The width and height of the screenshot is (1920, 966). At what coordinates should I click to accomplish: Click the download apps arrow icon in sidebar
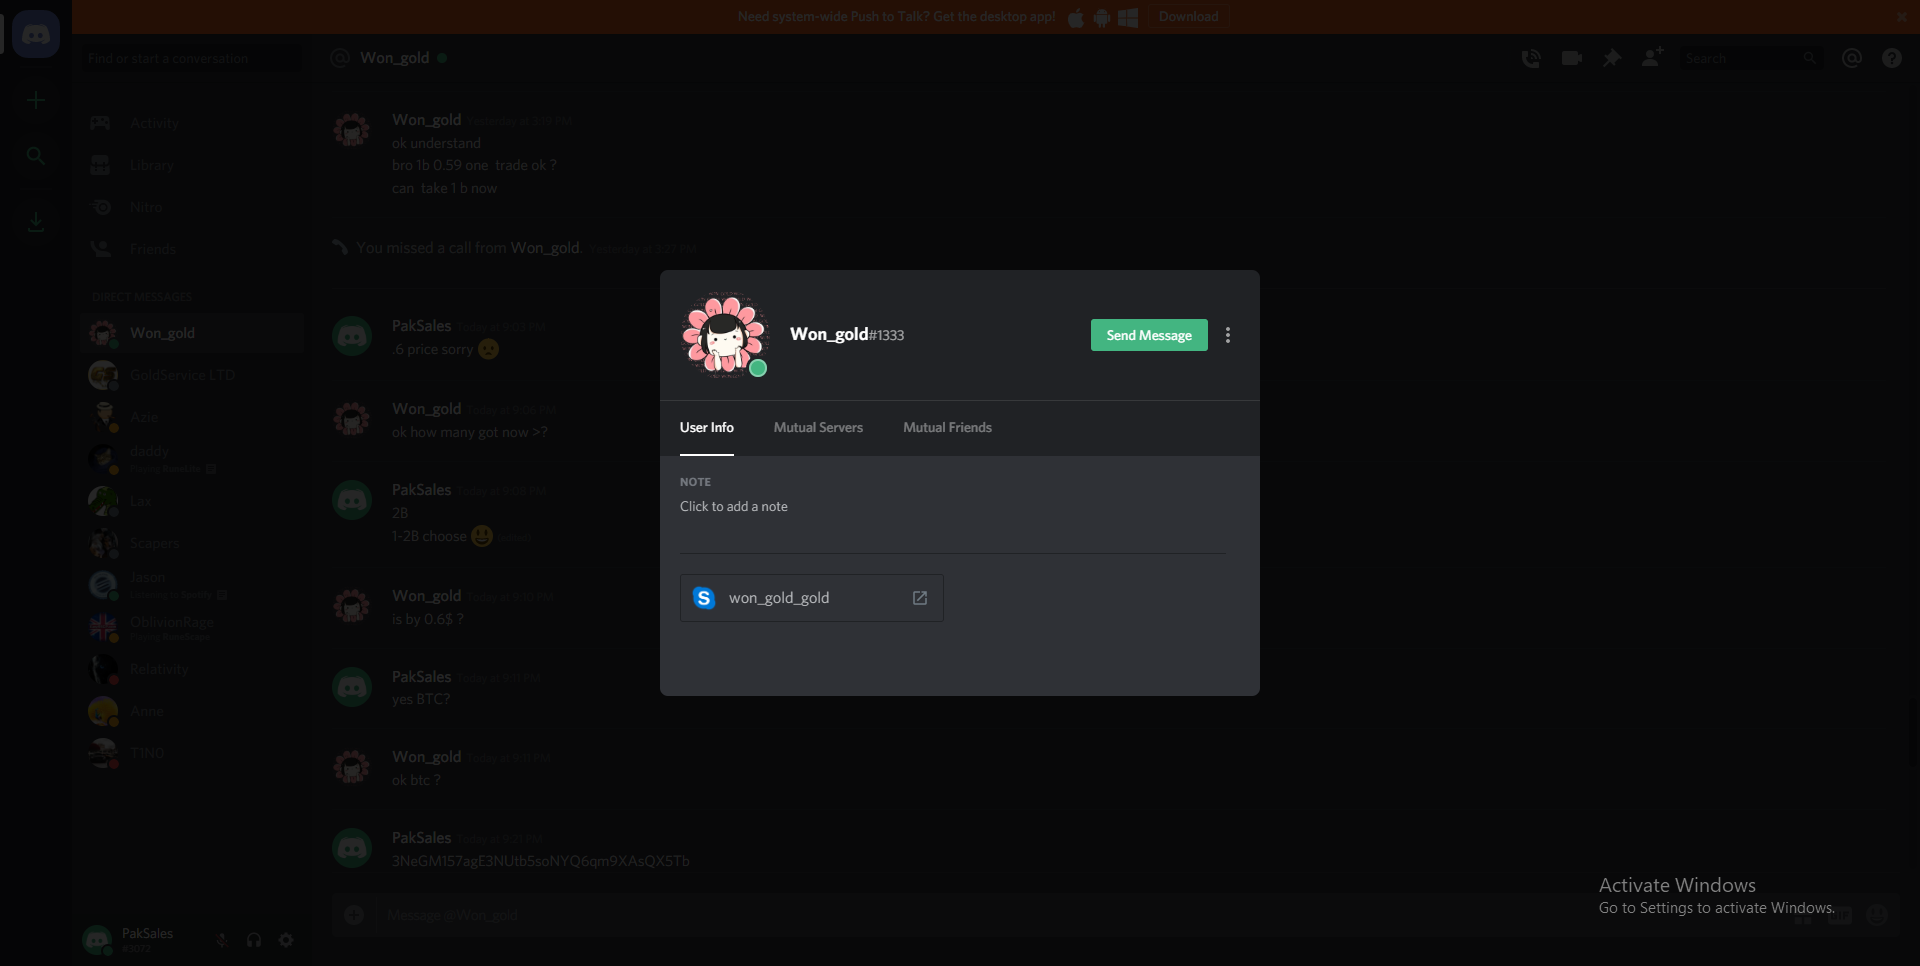point(36,221)
